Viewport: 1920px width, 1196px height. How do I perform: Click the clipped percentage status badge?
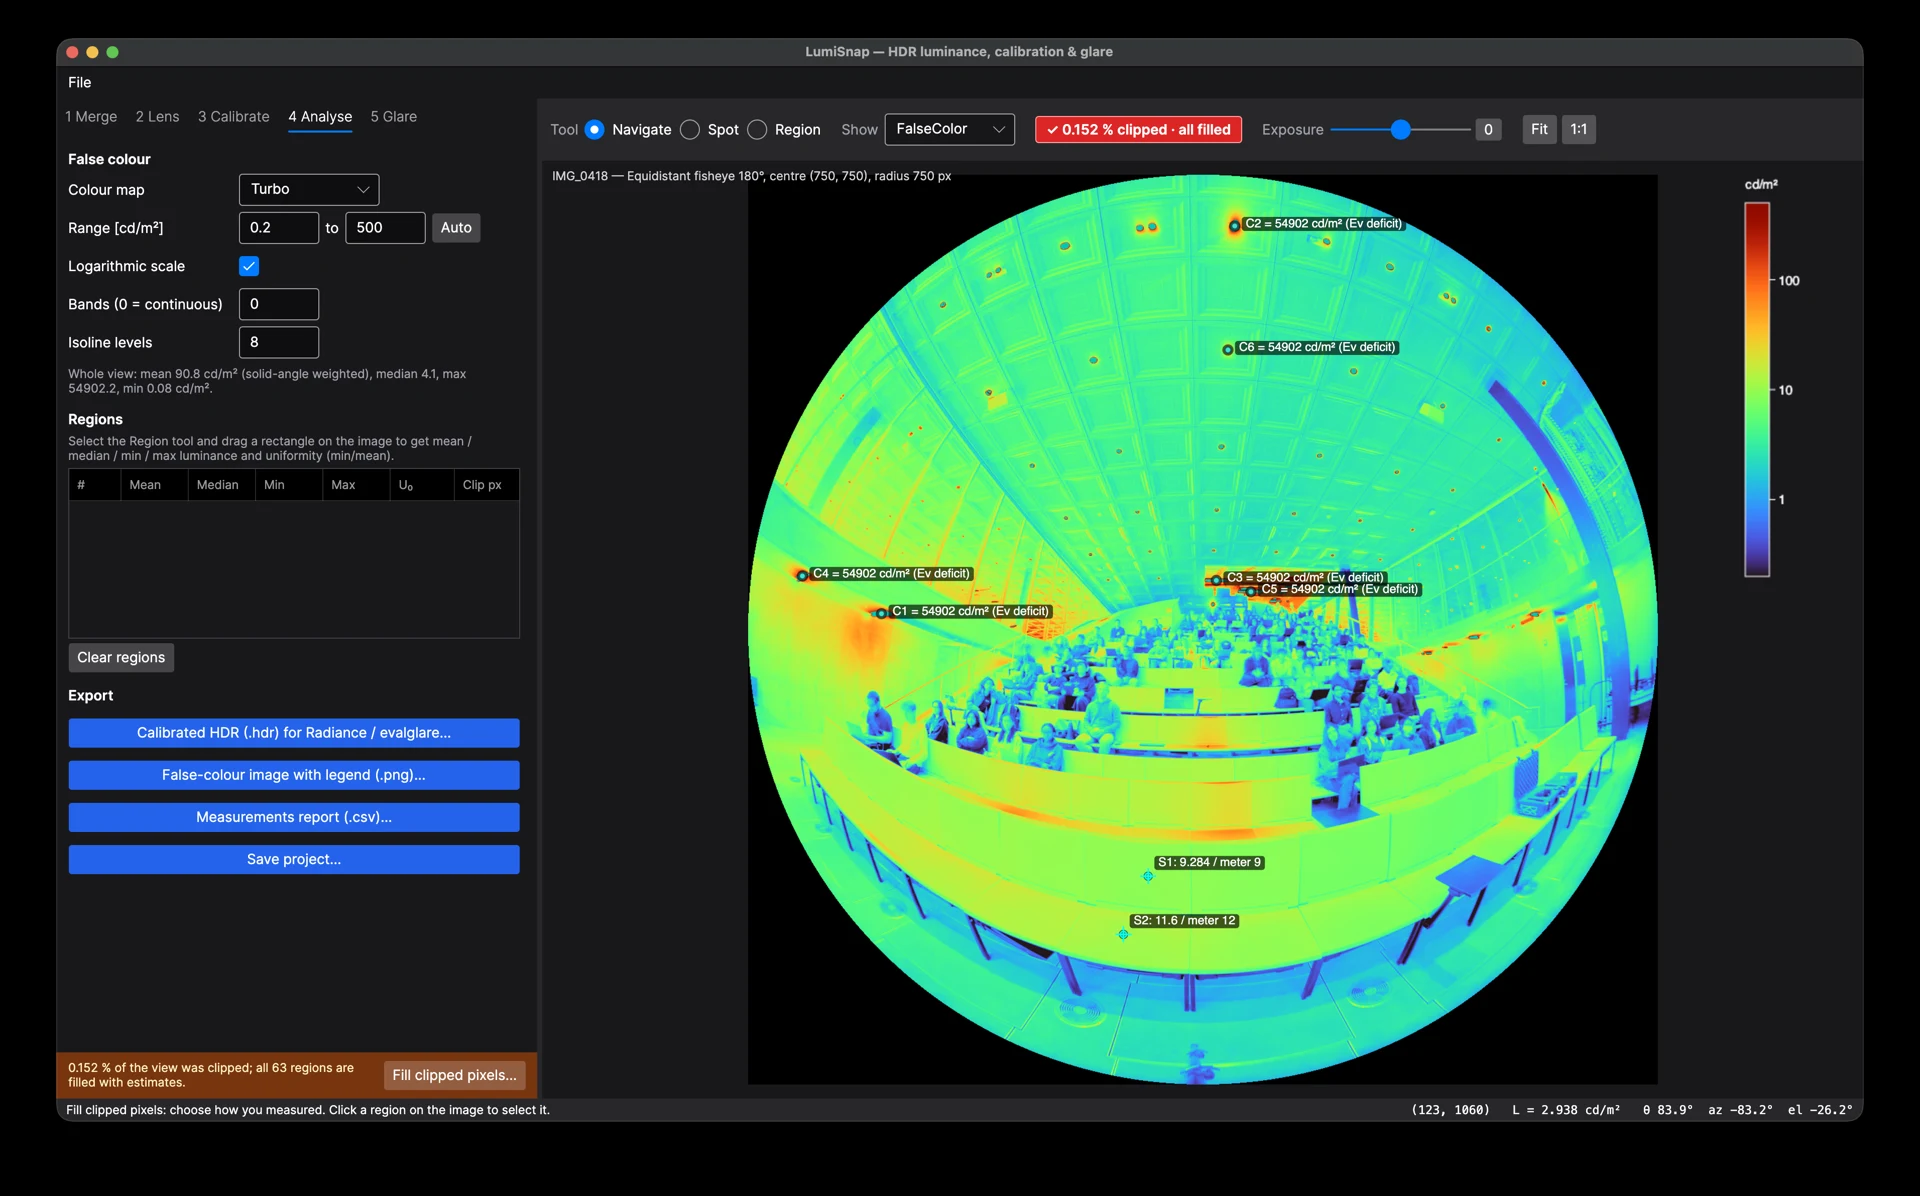click(1138, 129)
